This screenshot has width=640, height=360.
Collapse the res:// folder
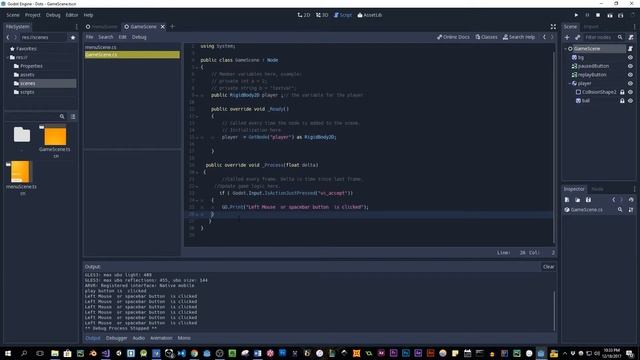(7, 58)
